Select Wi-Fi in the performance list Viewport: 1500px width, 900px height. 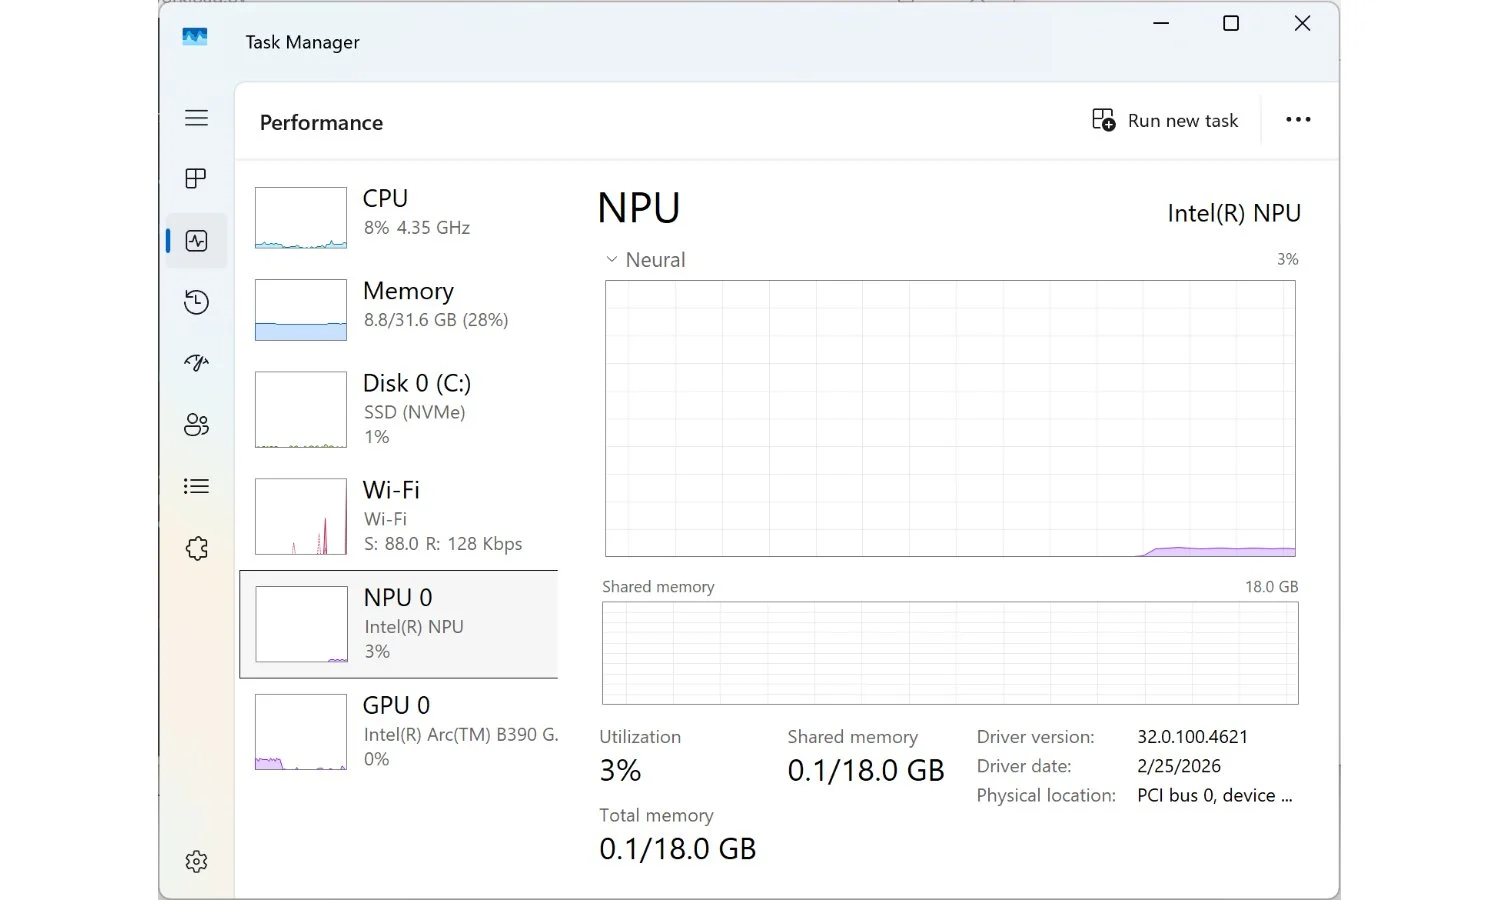[399, 517]
